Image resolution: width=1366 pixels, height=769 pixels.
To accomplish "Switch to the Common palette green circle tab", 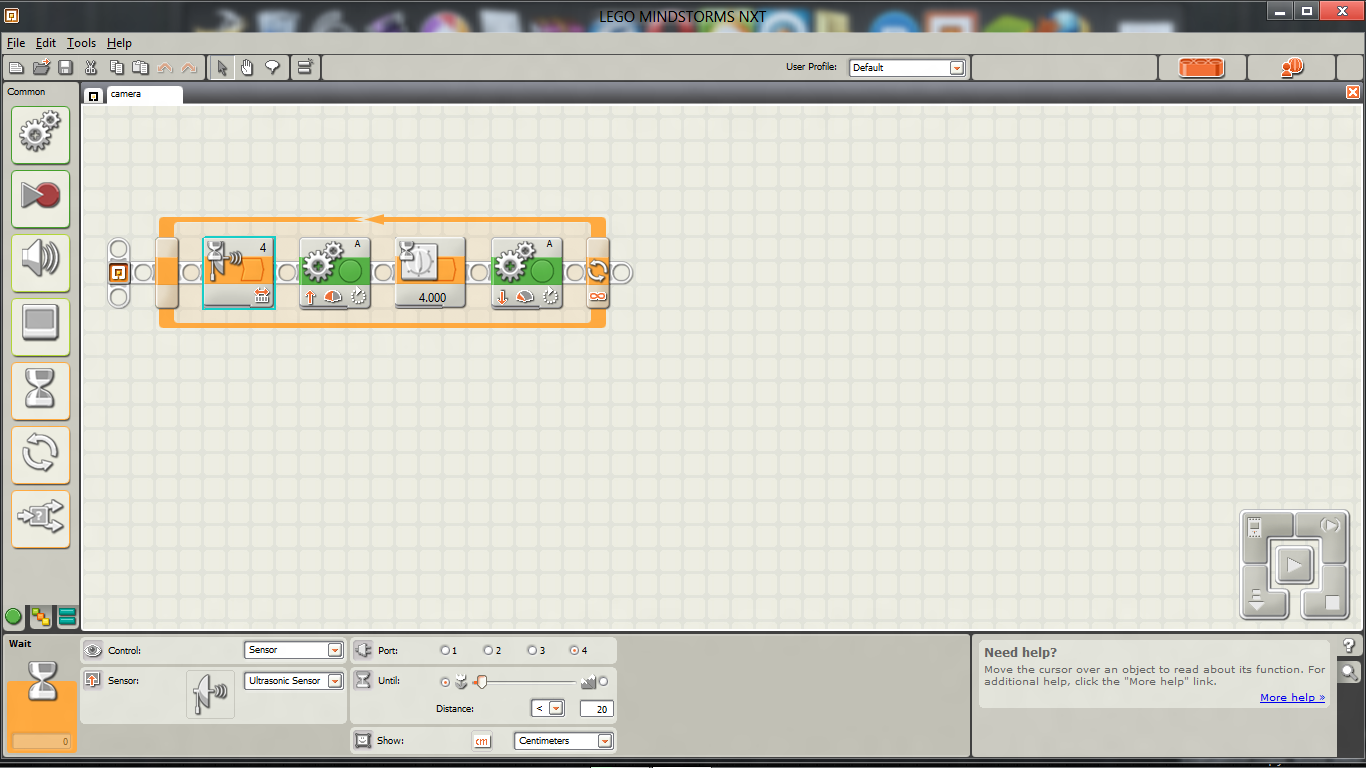I will [x=14, y=617].
